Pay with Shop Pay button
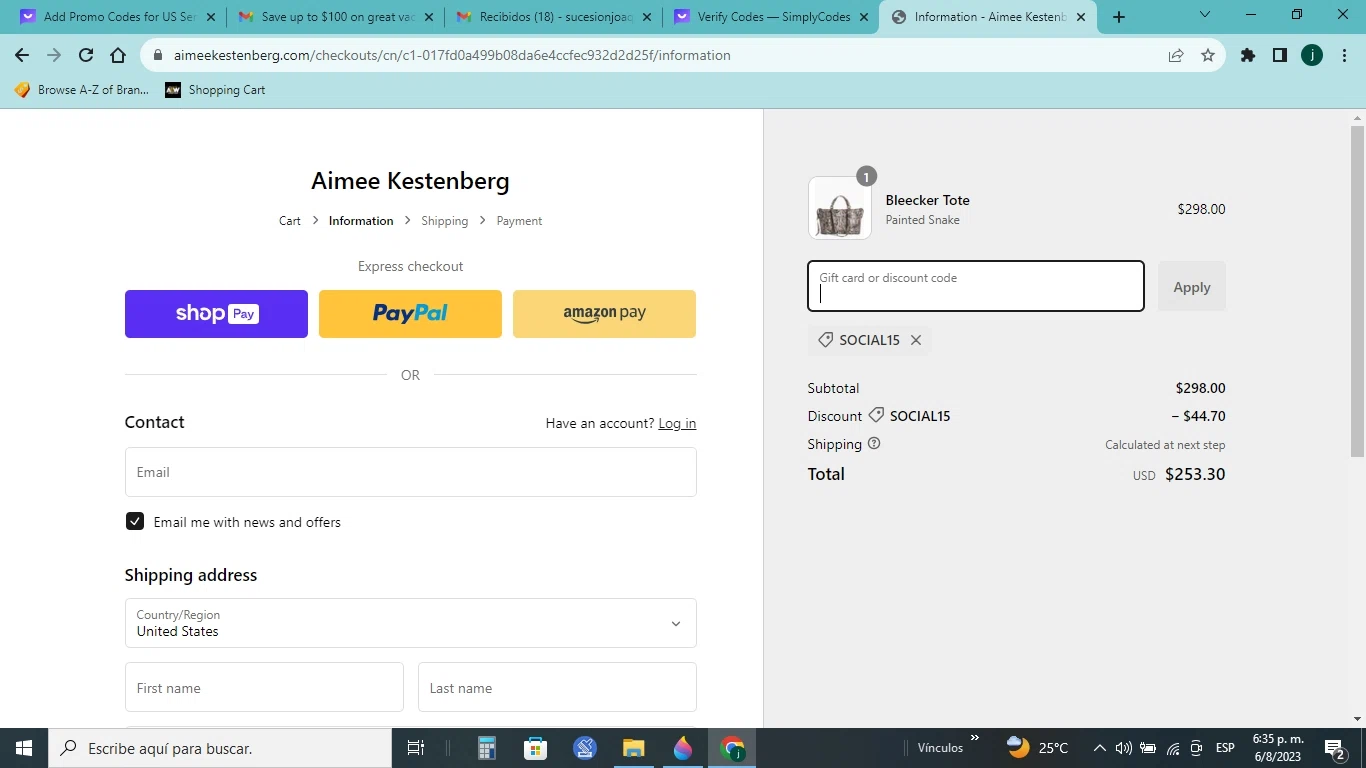This screenshot has height=768, width=1366. (x=216, y=314)
